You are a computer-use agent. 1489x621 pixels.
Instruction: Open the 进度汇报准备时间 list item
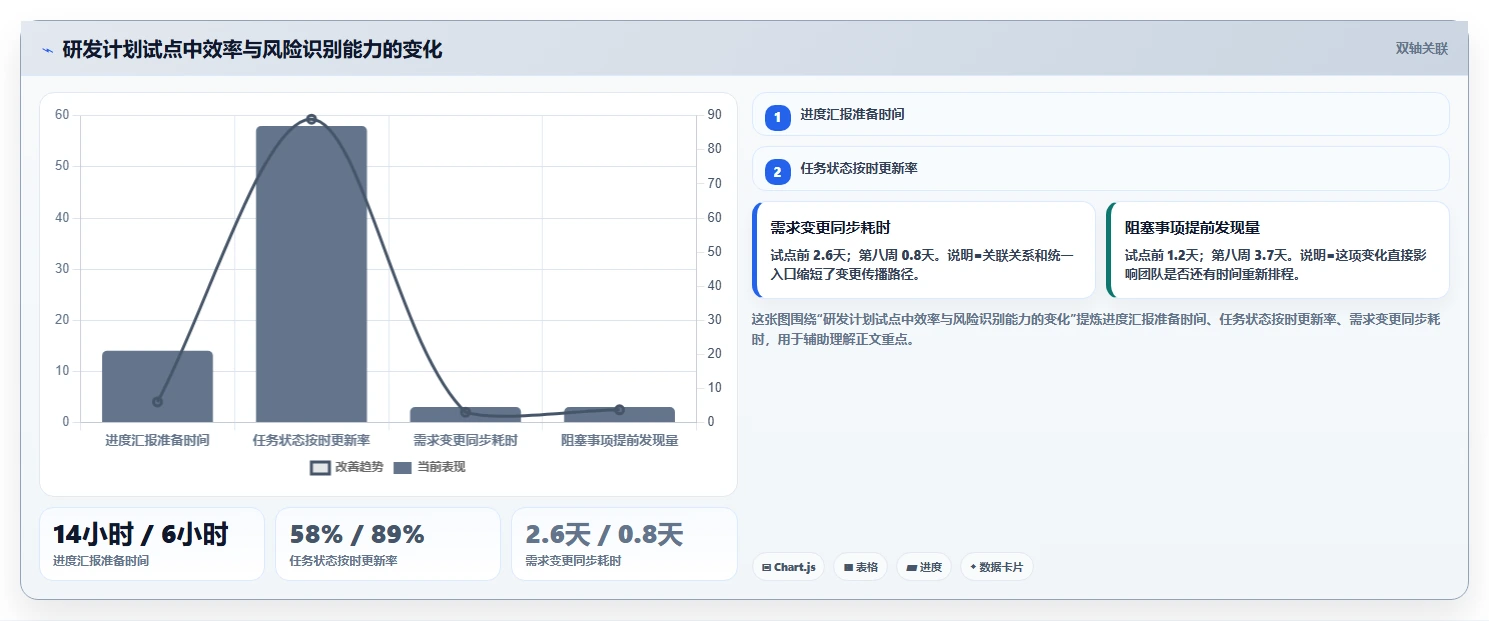point(1100,114)
